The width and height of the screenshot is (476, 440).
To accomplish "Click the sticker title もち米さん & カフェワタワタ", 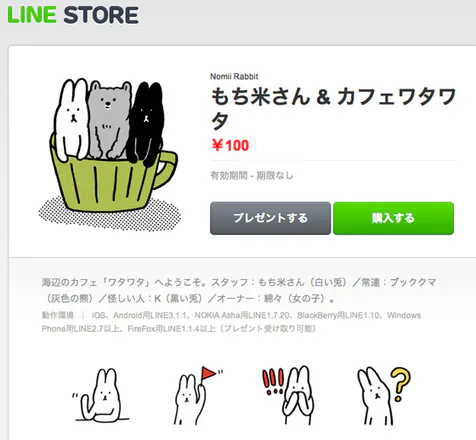I will click(x=333, y=108).
